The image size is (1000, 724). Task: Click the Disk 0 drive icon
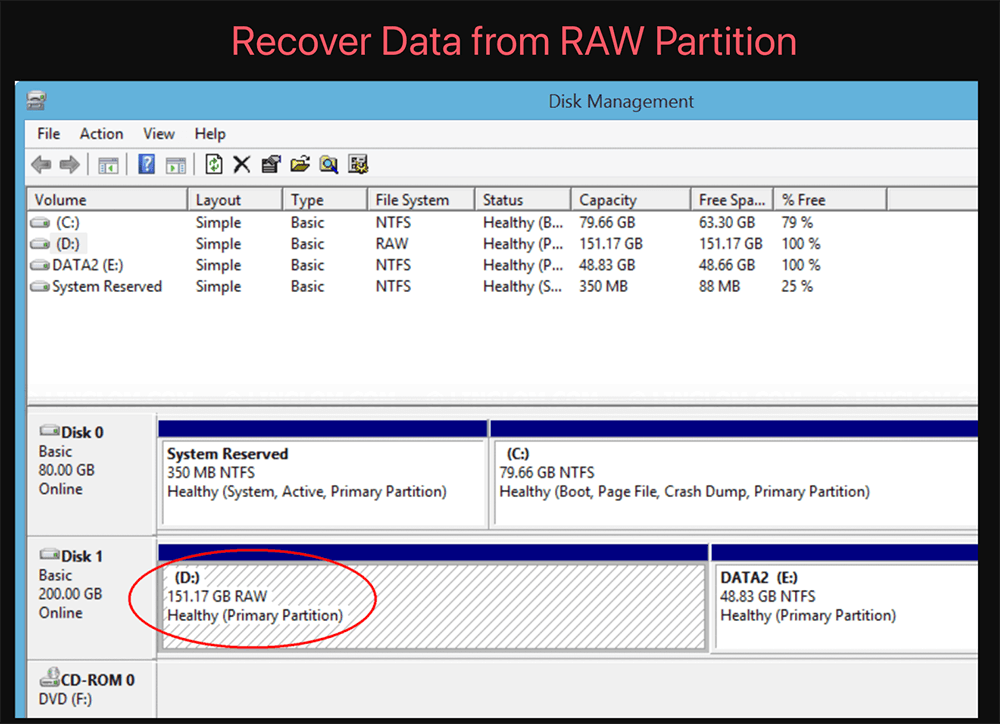(50, 431)
